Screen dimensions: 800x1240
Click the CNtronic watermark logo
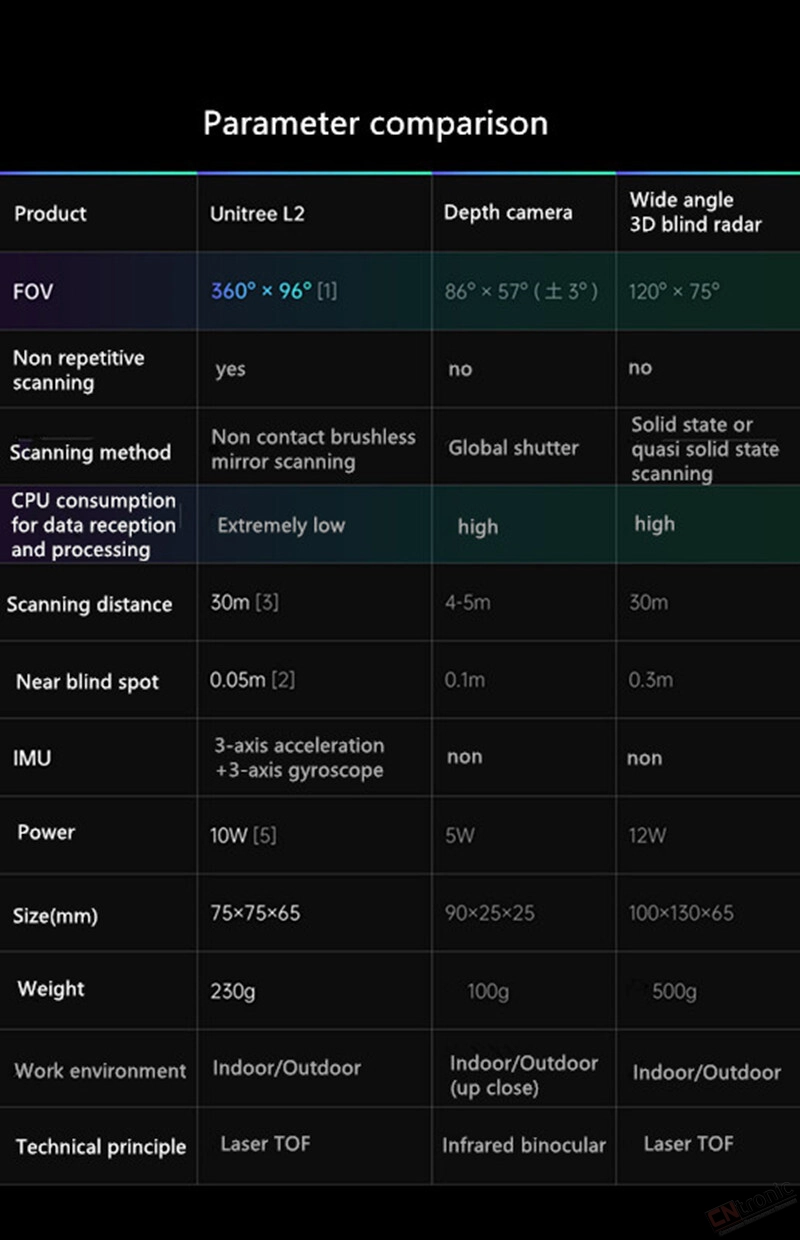(751, 1205)
